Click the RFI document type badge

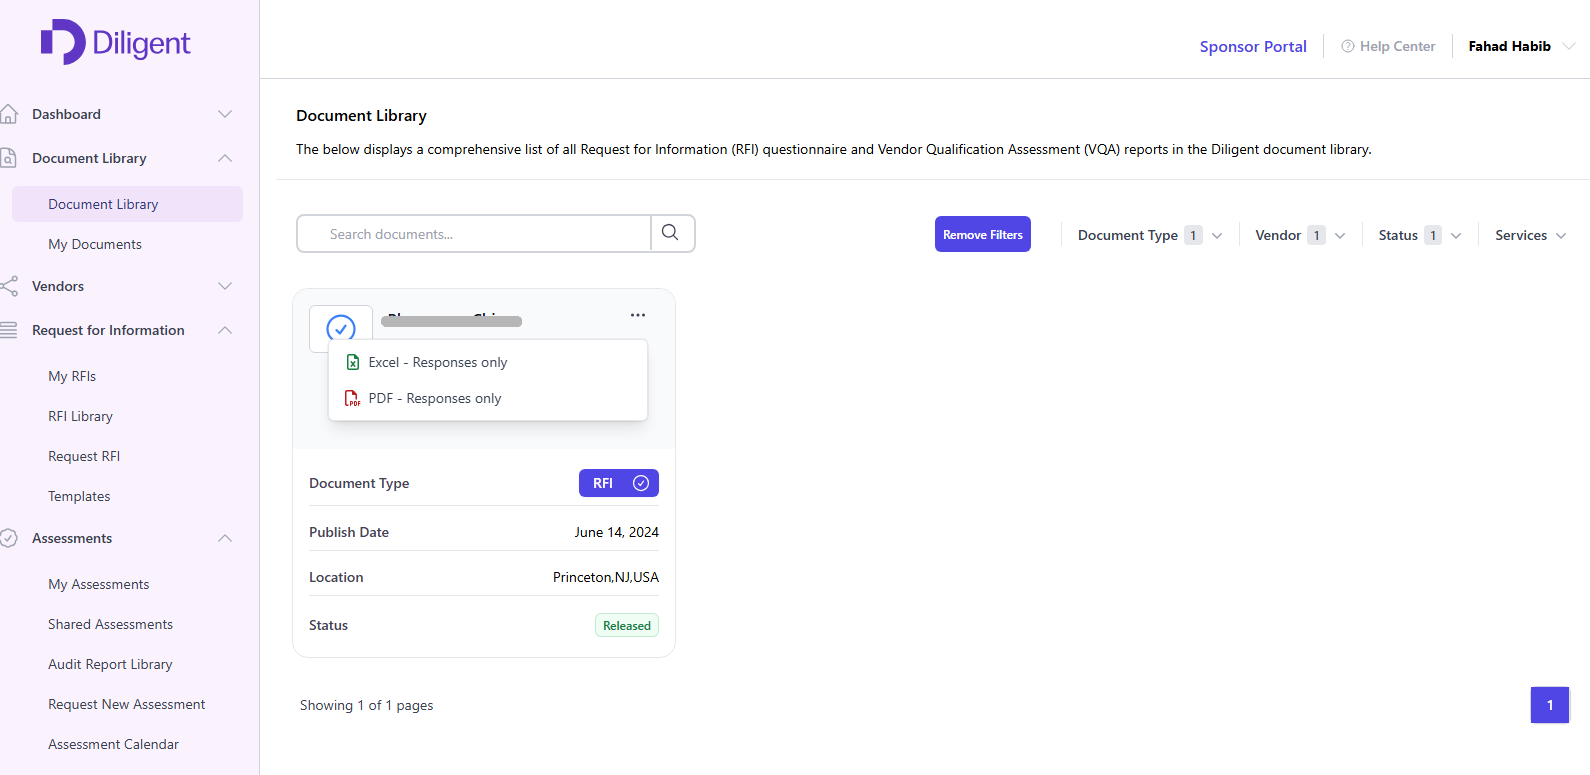pos(619,483)
